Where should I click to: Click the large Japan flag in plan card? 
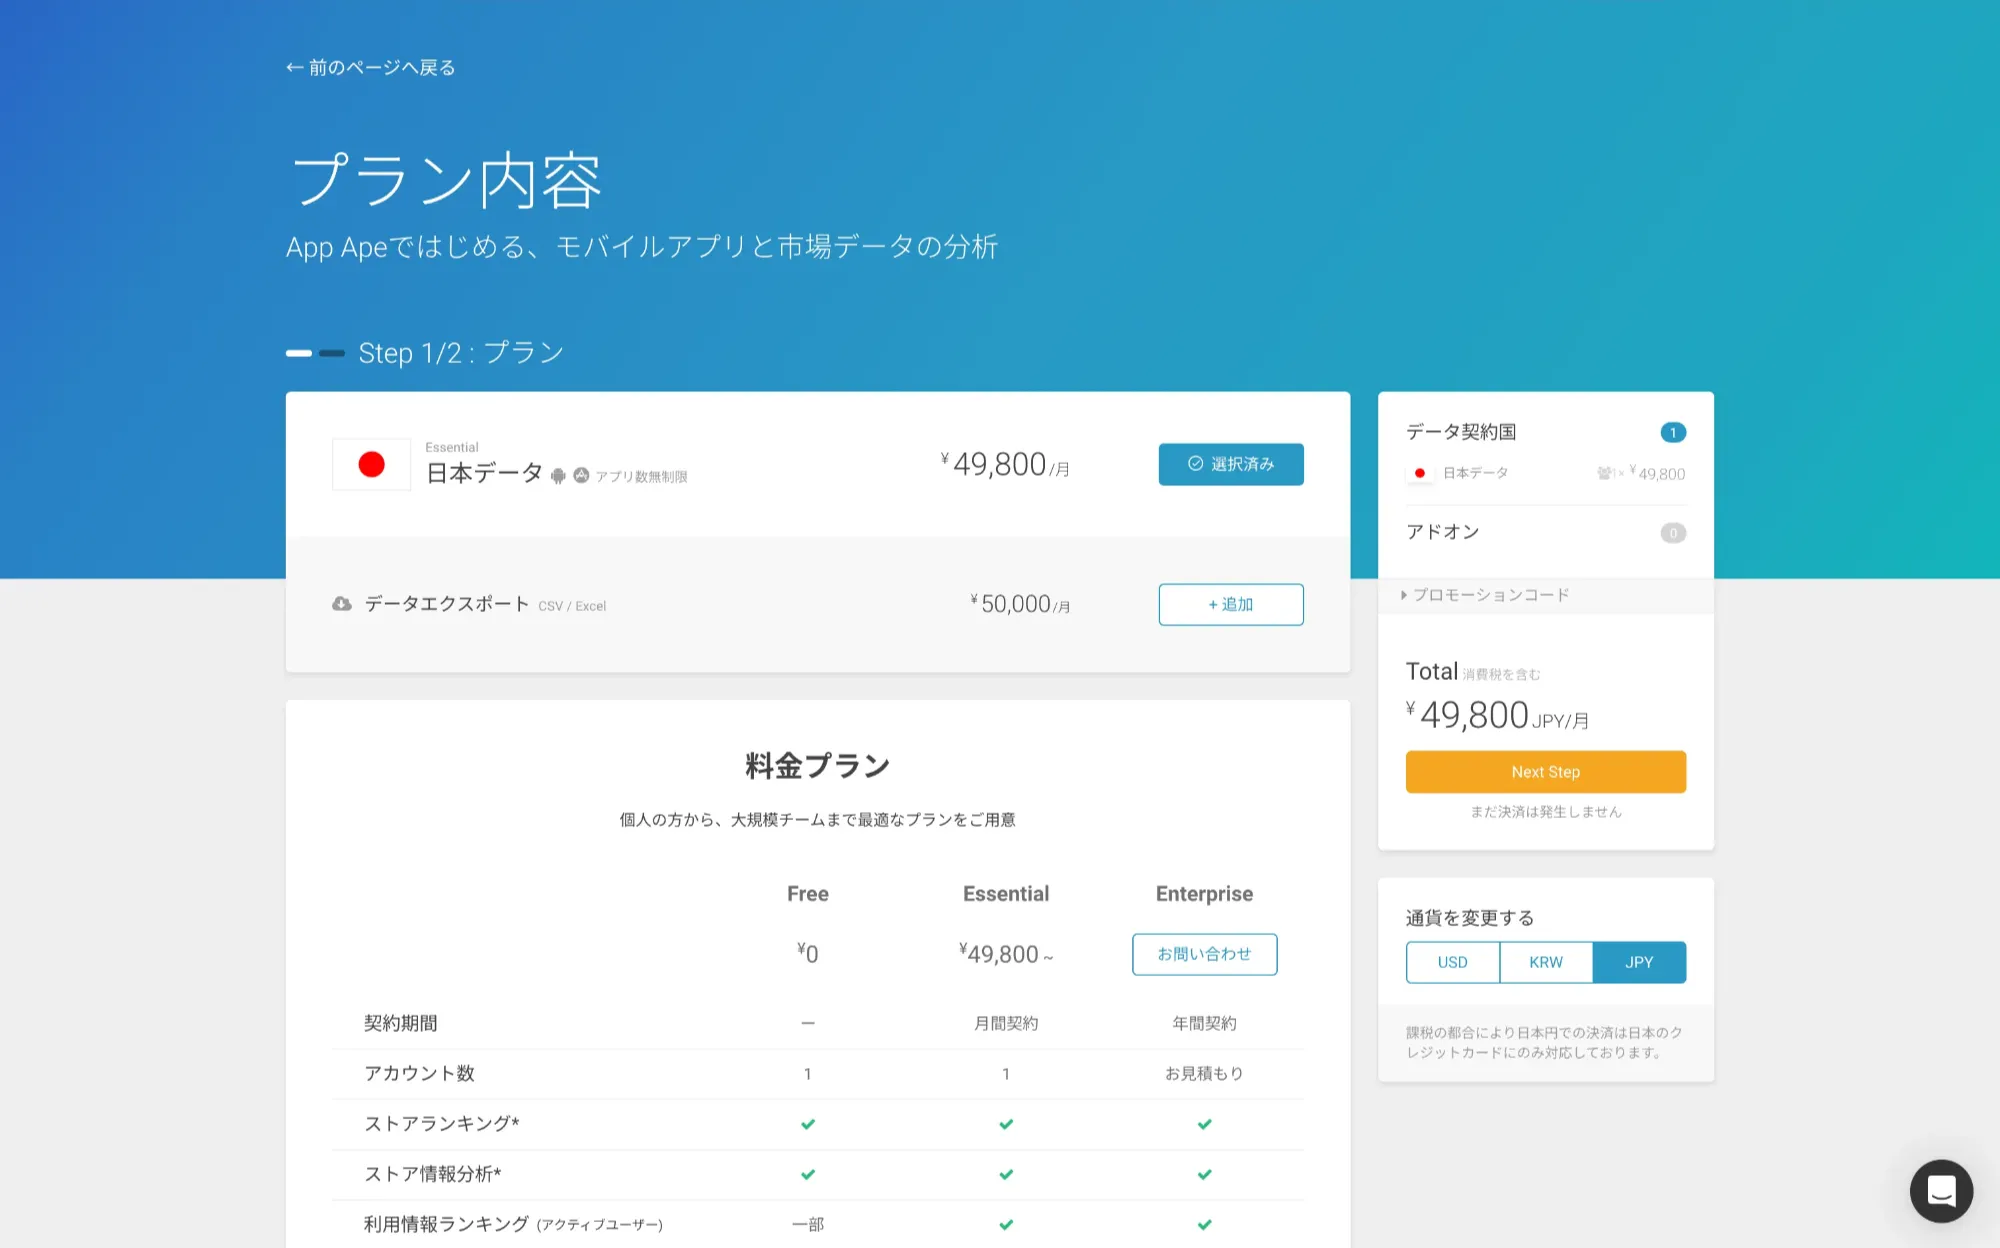tap(371, 464)
